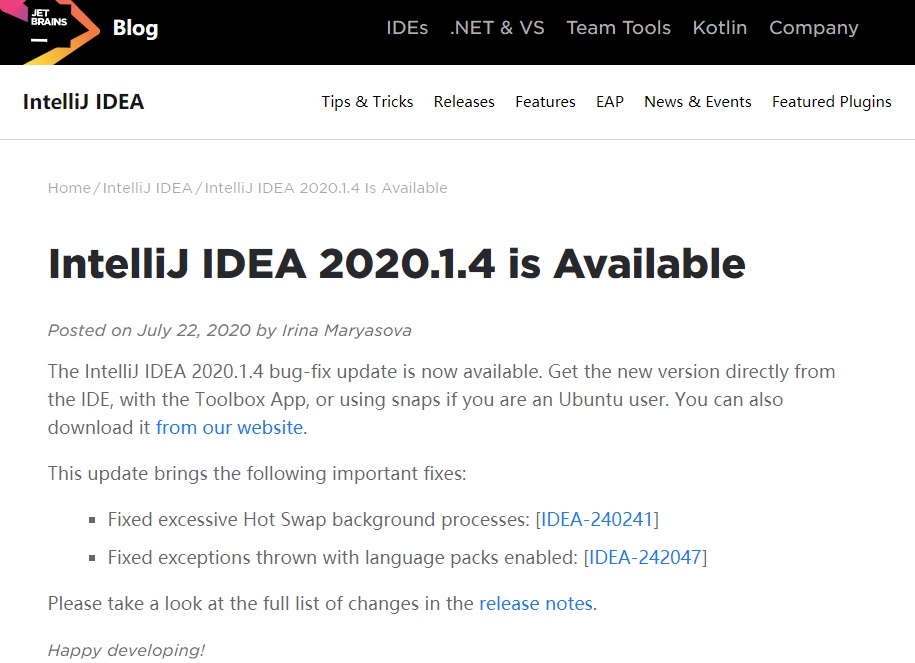Click the 'Happy developing!' text
This screenshot has height=663, width=915.
[x=127, y=650]
